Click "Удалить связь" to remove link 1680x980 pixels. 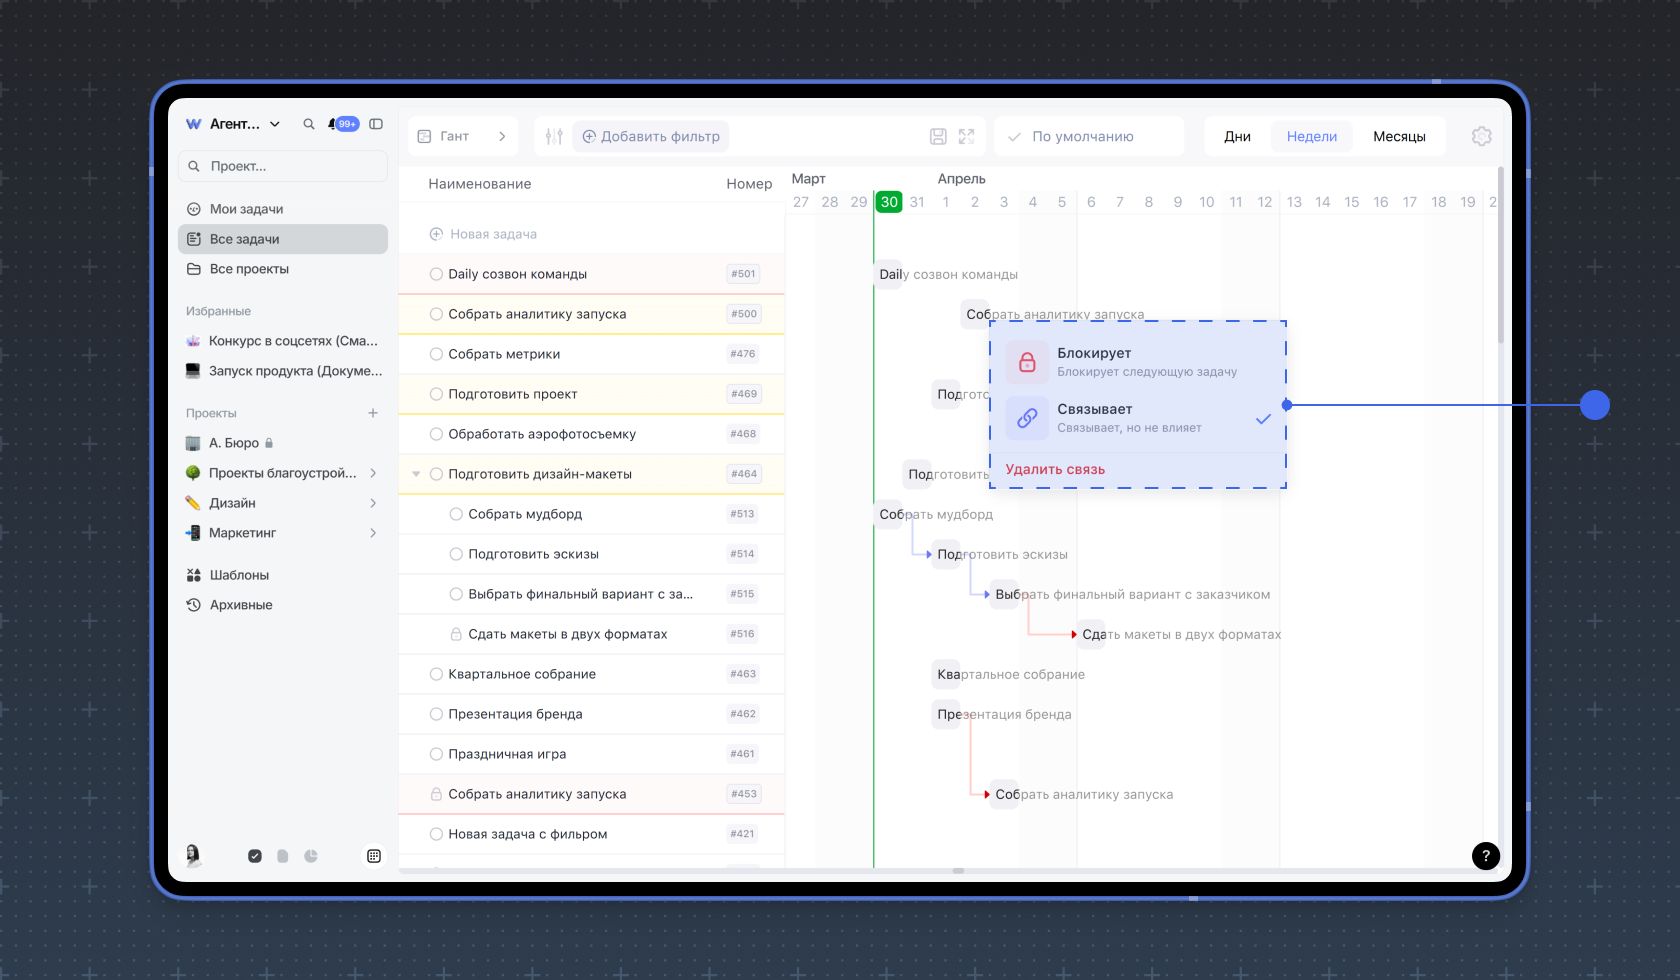[x=1055, y=469]
